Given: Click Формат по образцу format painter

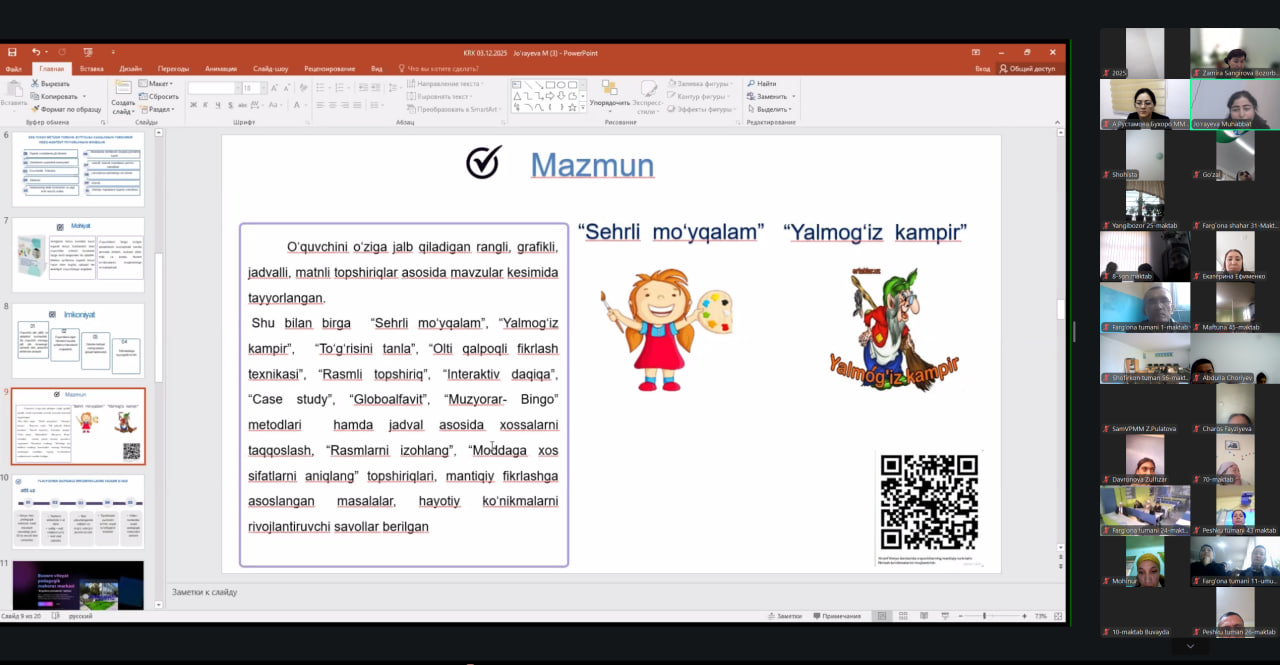Looking at the screenshot, I should pyautogui.click(x=36, y=109).
